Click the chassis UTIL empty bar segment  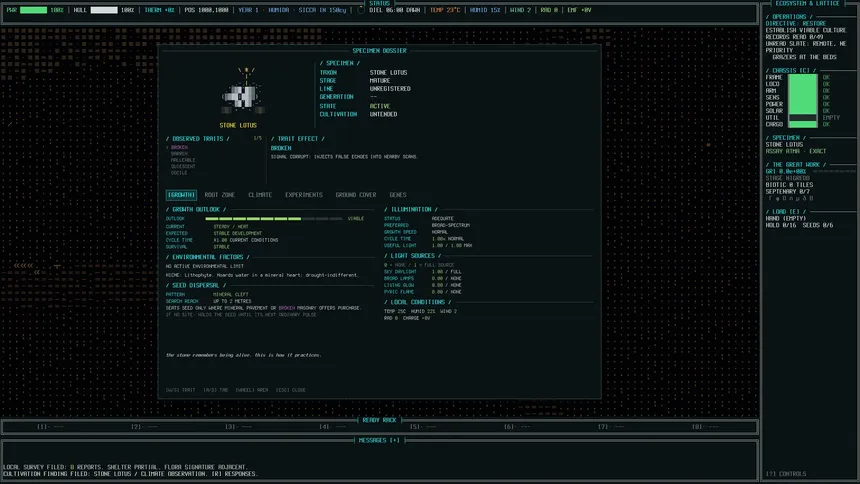pos(803,117)
